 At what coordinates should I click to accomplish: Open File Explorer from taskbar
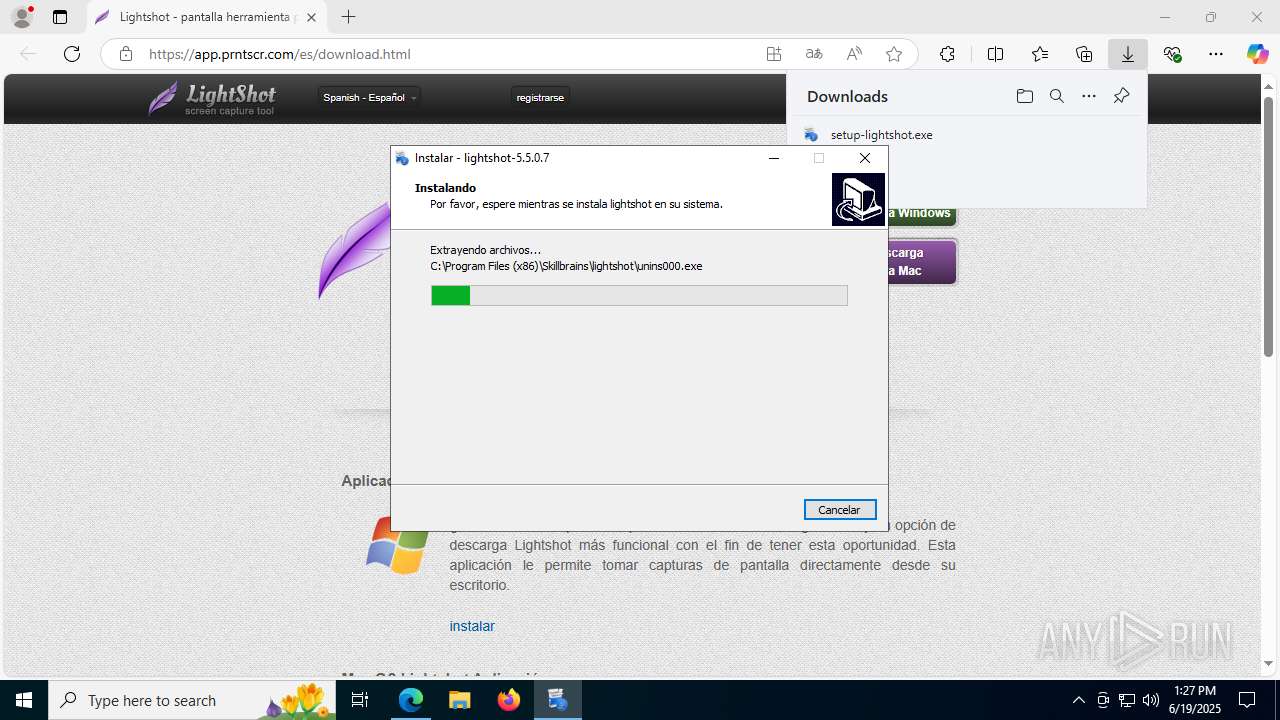pyautogui.click(x=459, y=700)
